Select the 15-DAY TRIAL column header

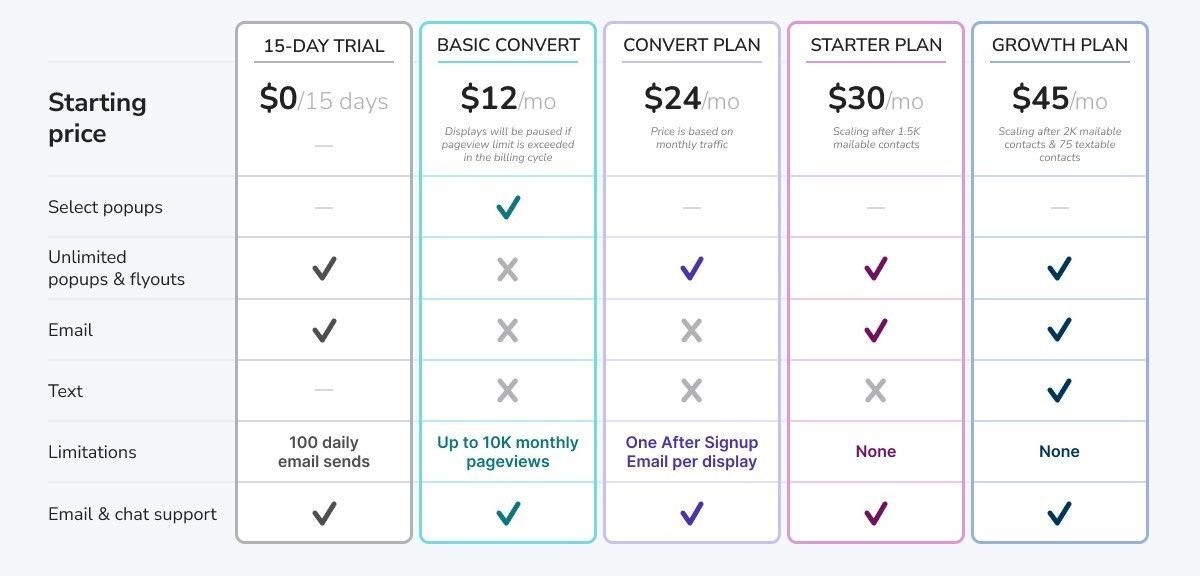(x=324, y=45)
